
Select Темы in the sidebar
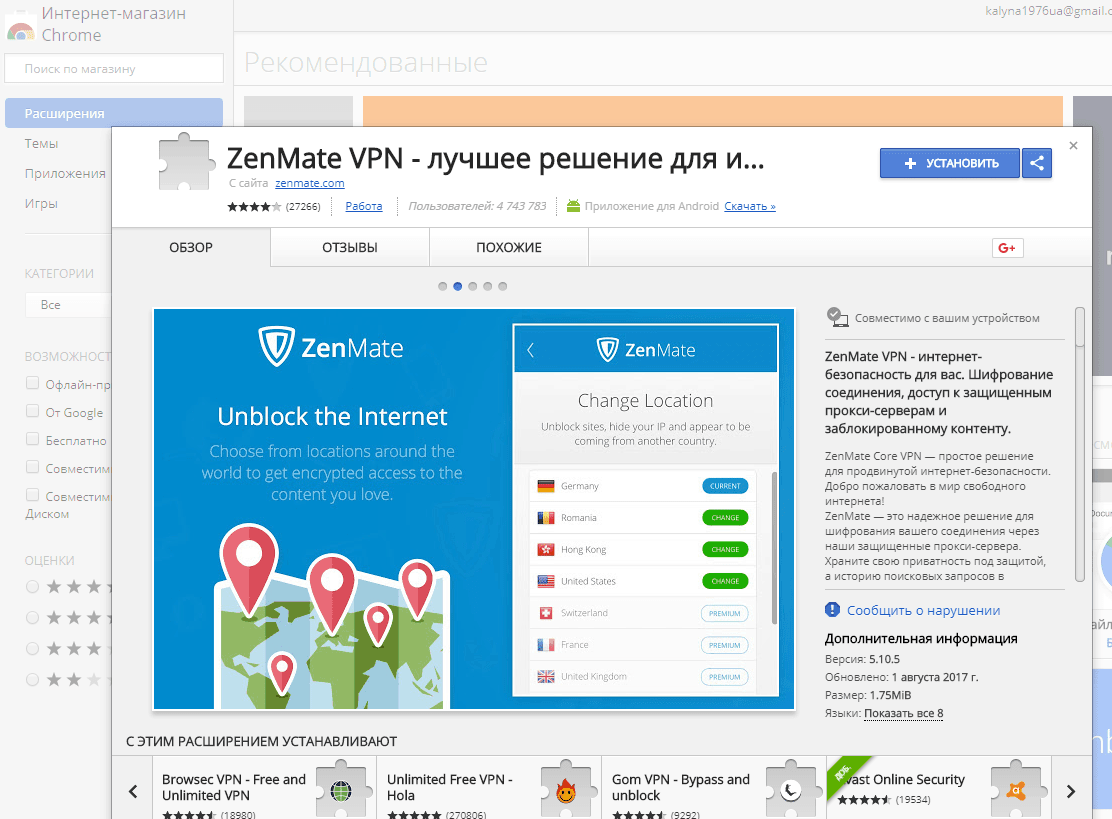[41, 143]
